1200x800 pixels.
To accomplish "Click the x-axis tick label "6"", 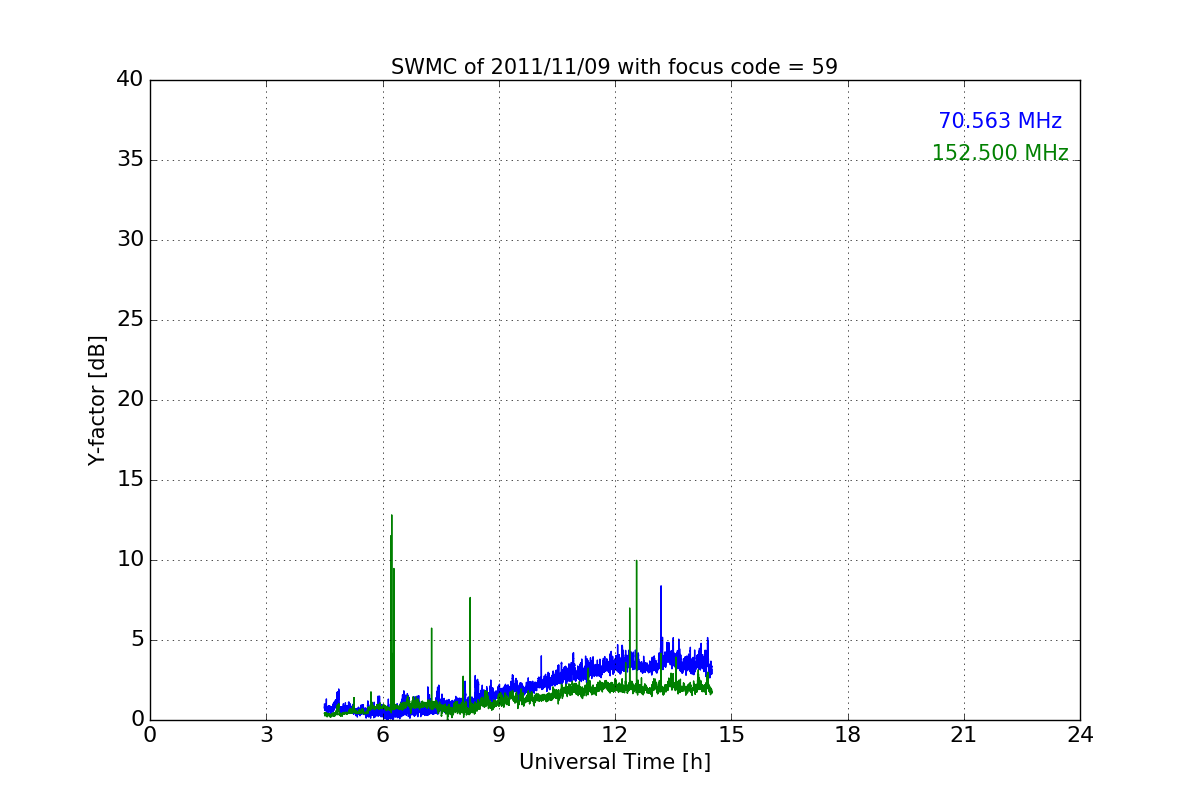I will pyautogui.click(x=383, y=735).
